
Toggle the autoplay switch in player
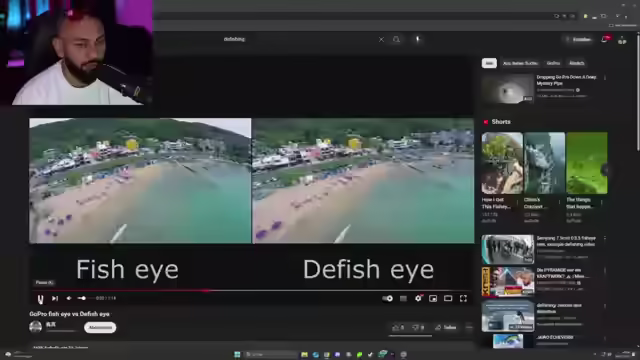387,298
